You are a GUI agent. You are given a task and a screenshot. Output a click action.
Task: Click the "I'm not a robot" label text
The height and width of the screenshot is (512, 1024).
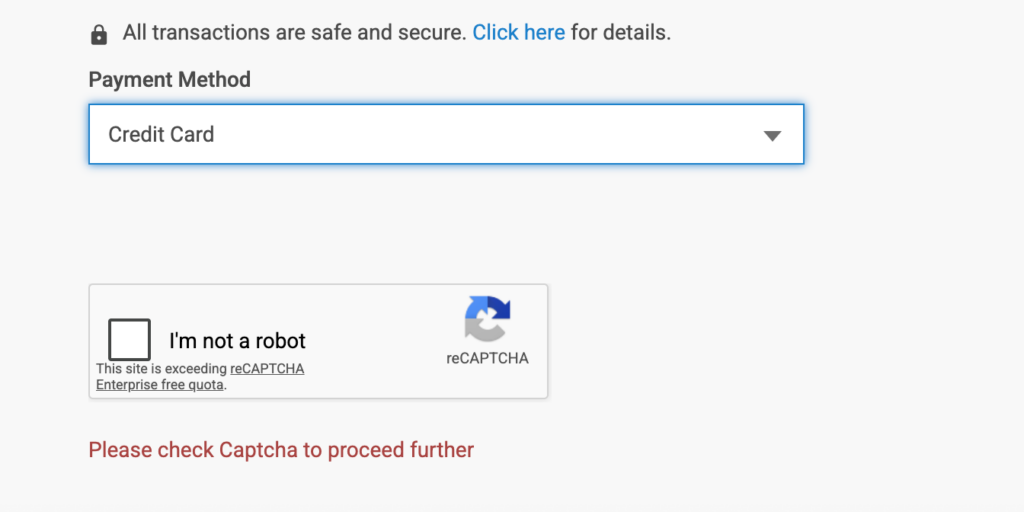237,341
